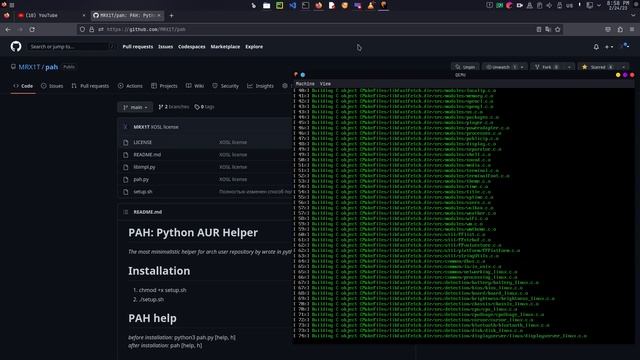Open the translate icon in address bar
640x360 pixels.
tap(548, 29)
